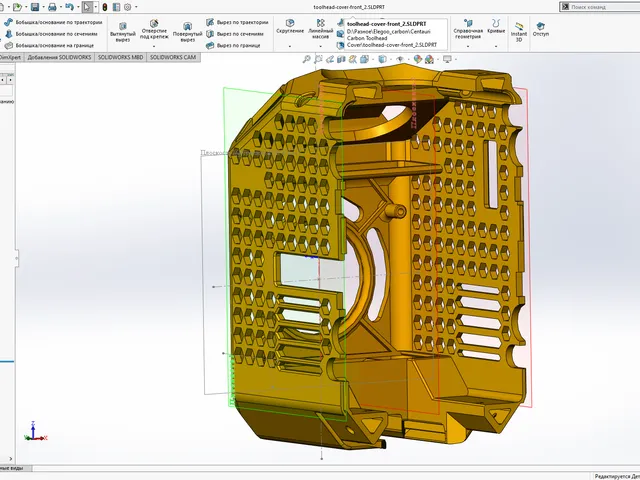The image size is (640, 480).
Task: Toggle Hide/Show Items eye icon
Action: tap(400, 59)
